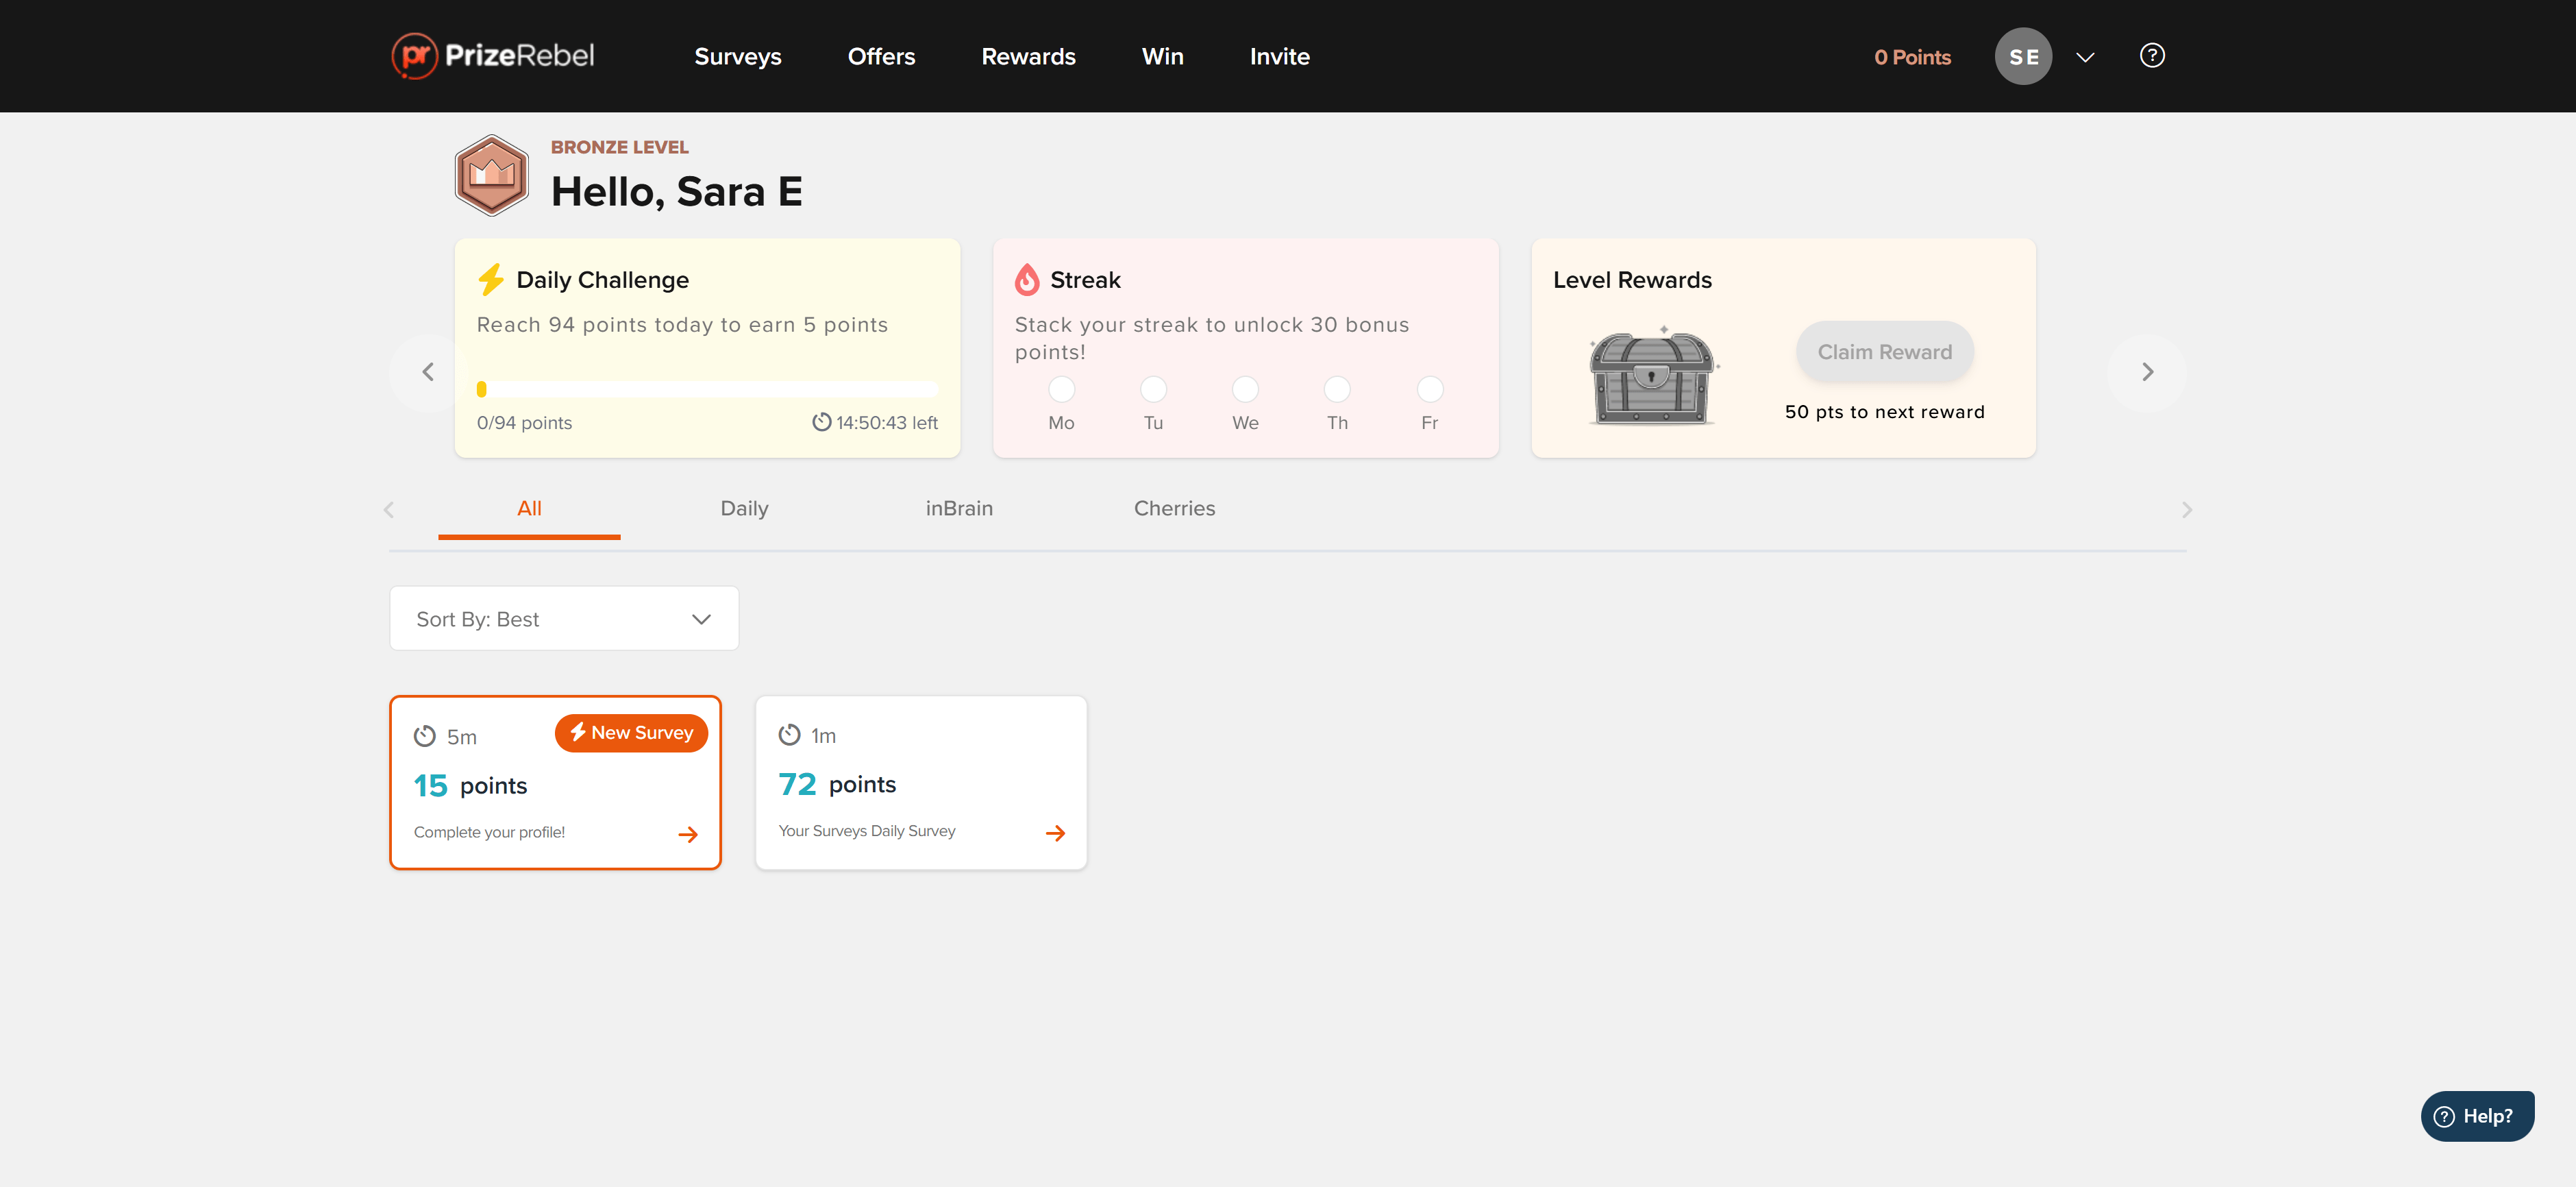Image resolution: width=2576 pixels, height=1187 pixels.
Task: Click the arrow on Your Surveys Daily Survey card
Action: click(1055, 833)
